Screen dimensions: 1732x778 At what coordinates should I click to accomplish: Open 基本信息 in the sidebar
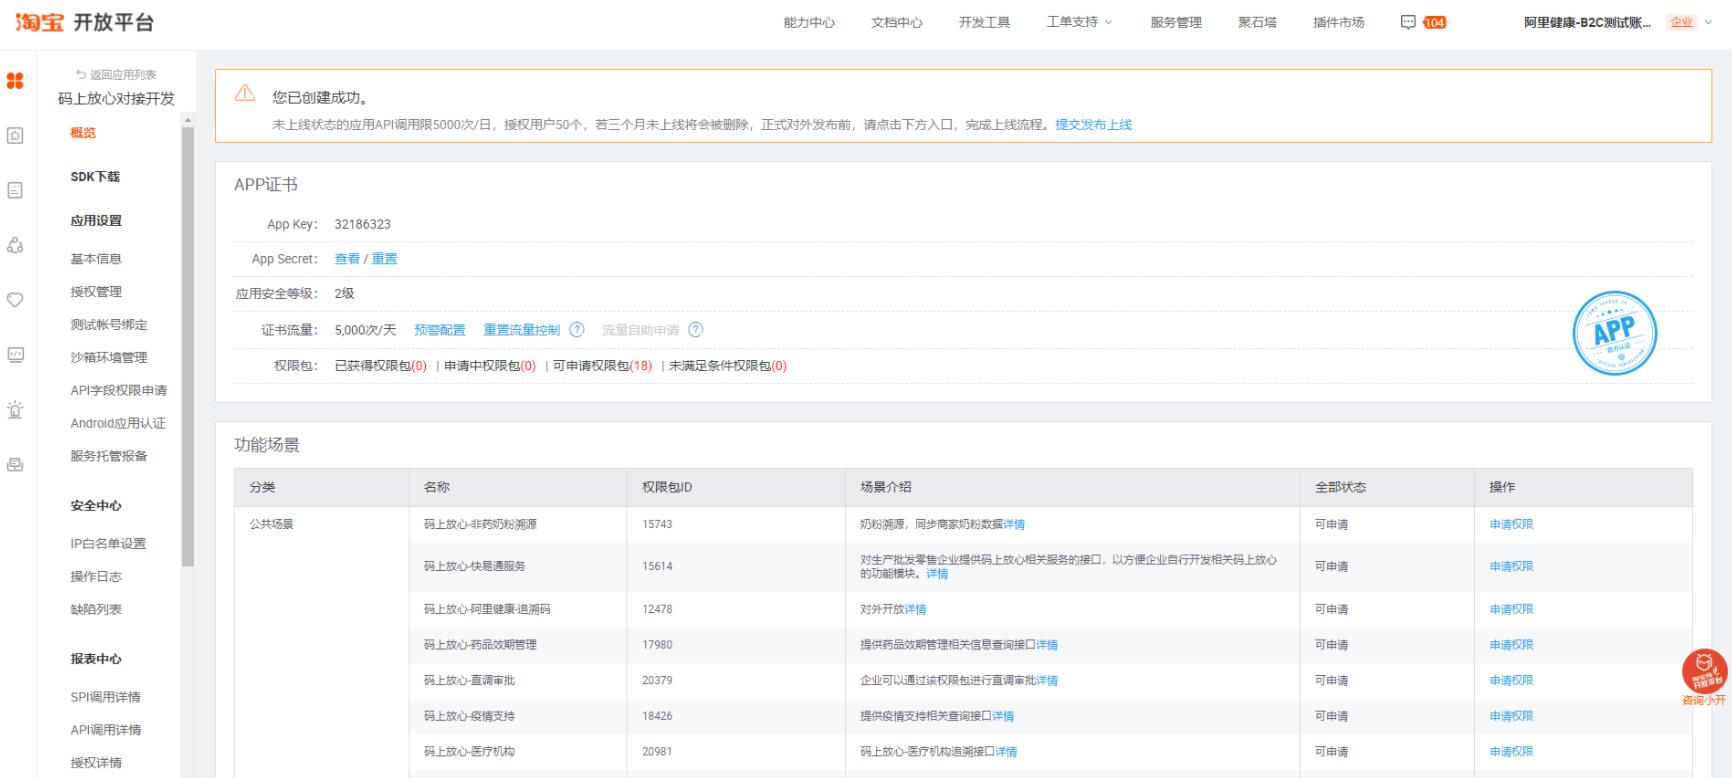(96, 259)
